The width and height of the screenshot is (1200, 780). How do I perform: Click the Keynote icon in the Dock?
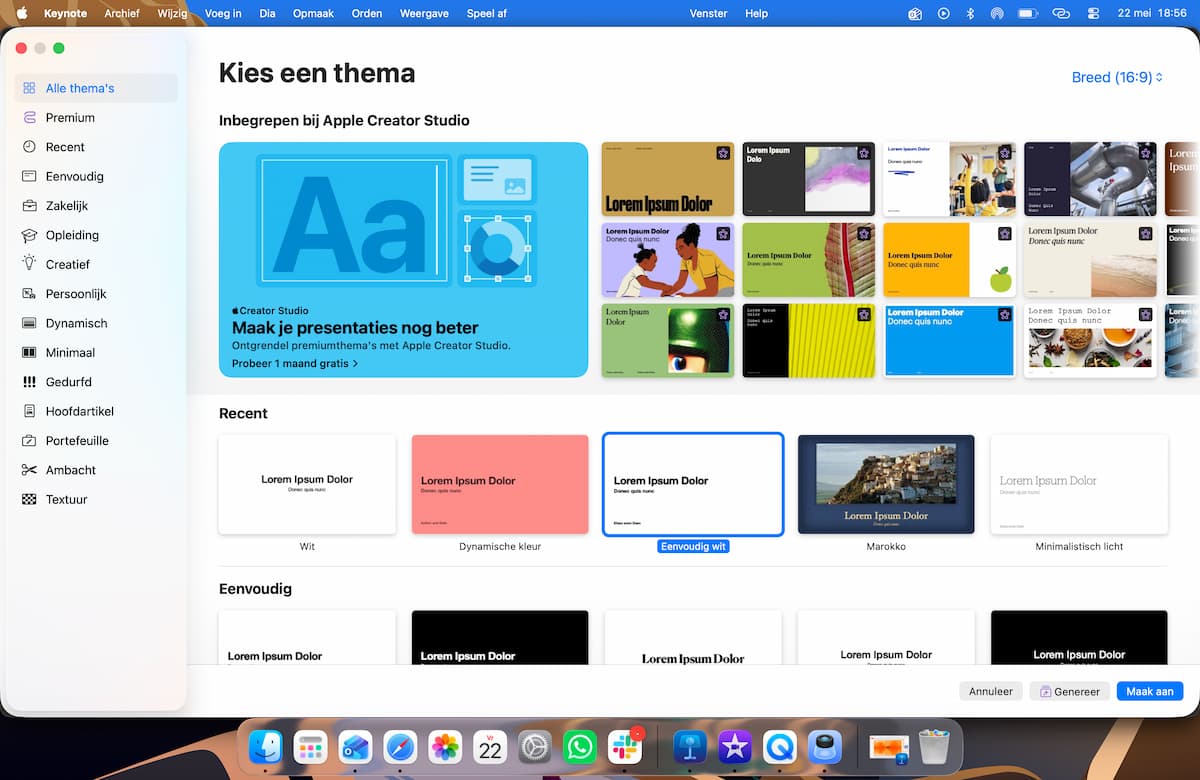click(x=690, y=747)
